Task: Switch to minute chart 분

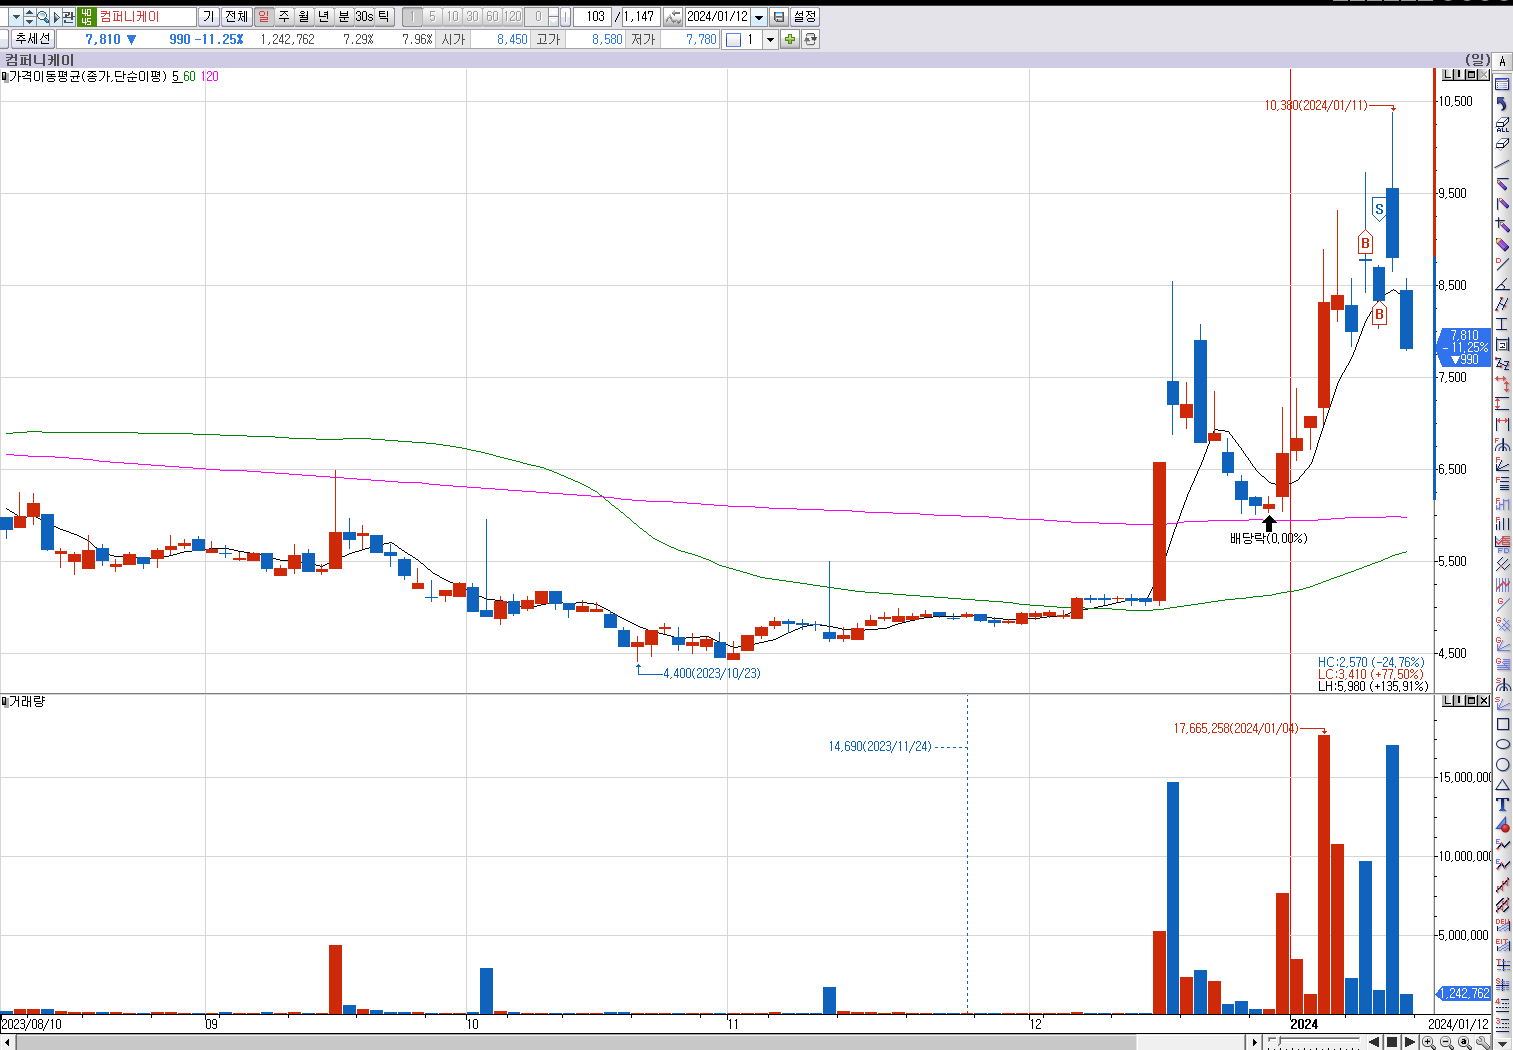Action: pyautogui.click(x=343, y=17)
